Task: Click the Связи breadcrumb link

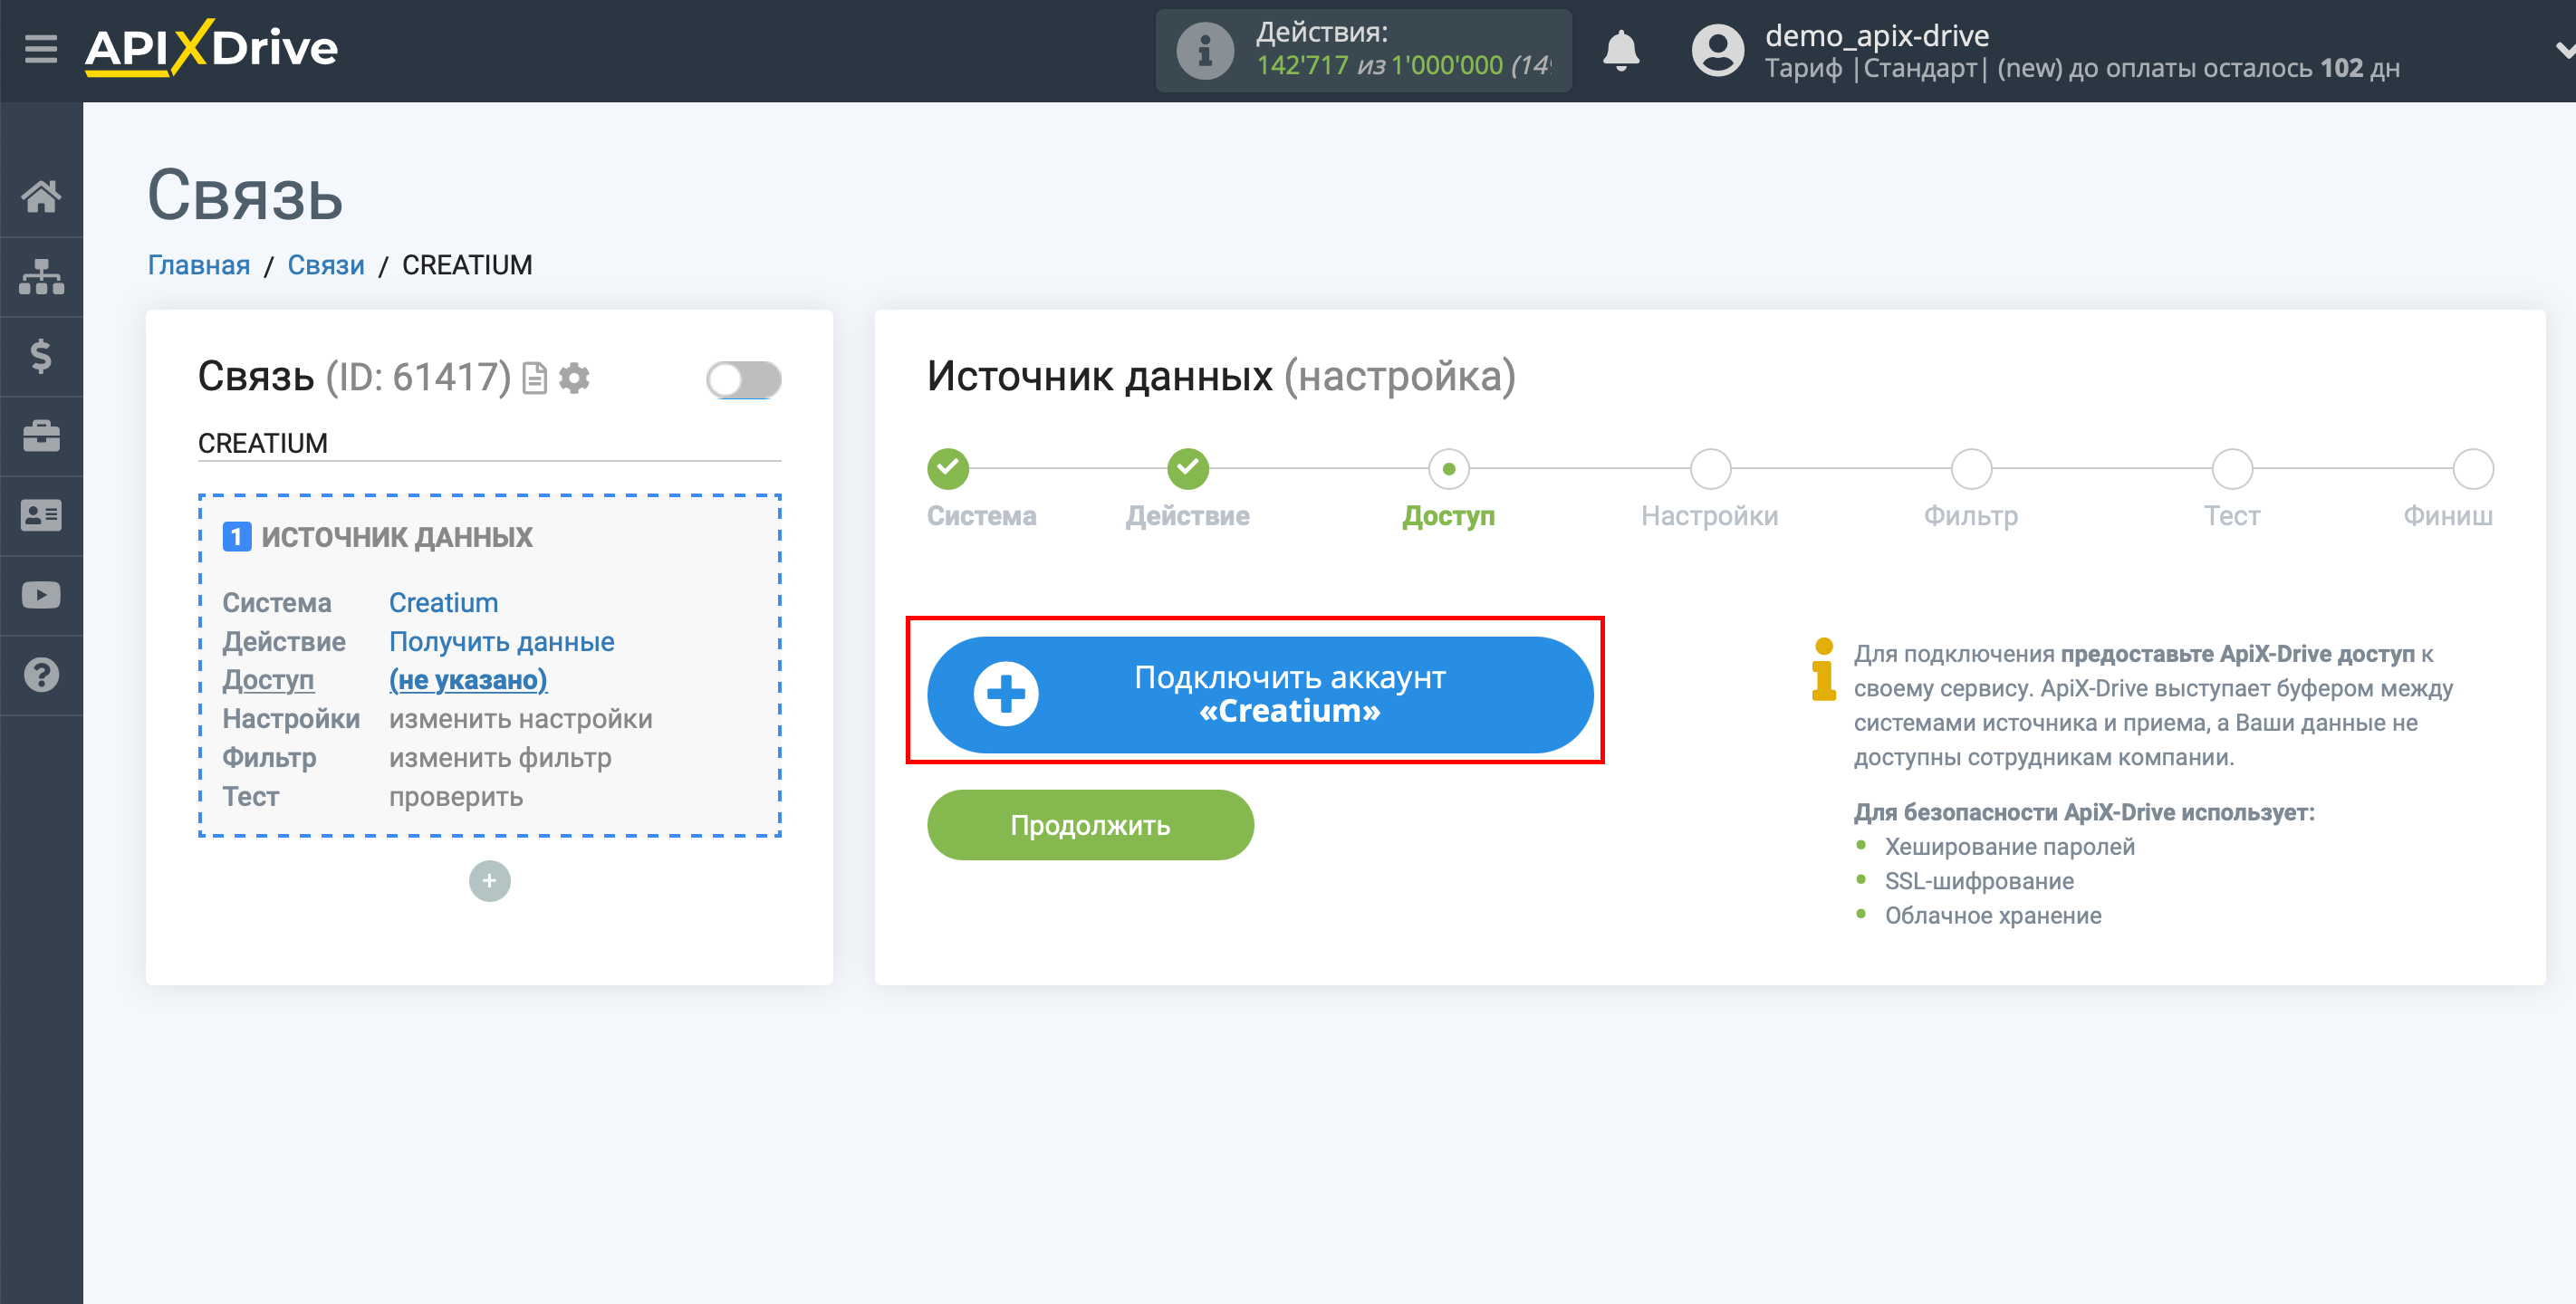Action: point(326,265)
